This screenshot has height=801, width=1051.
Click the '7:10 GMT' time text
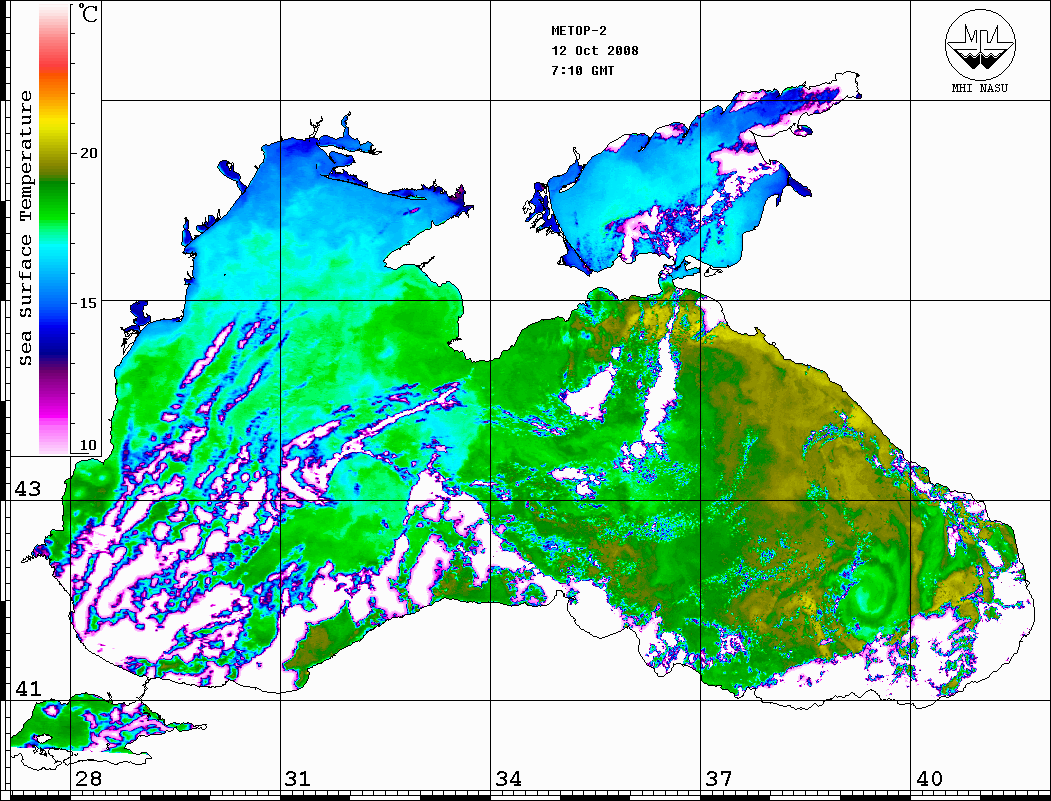(582, 70)
